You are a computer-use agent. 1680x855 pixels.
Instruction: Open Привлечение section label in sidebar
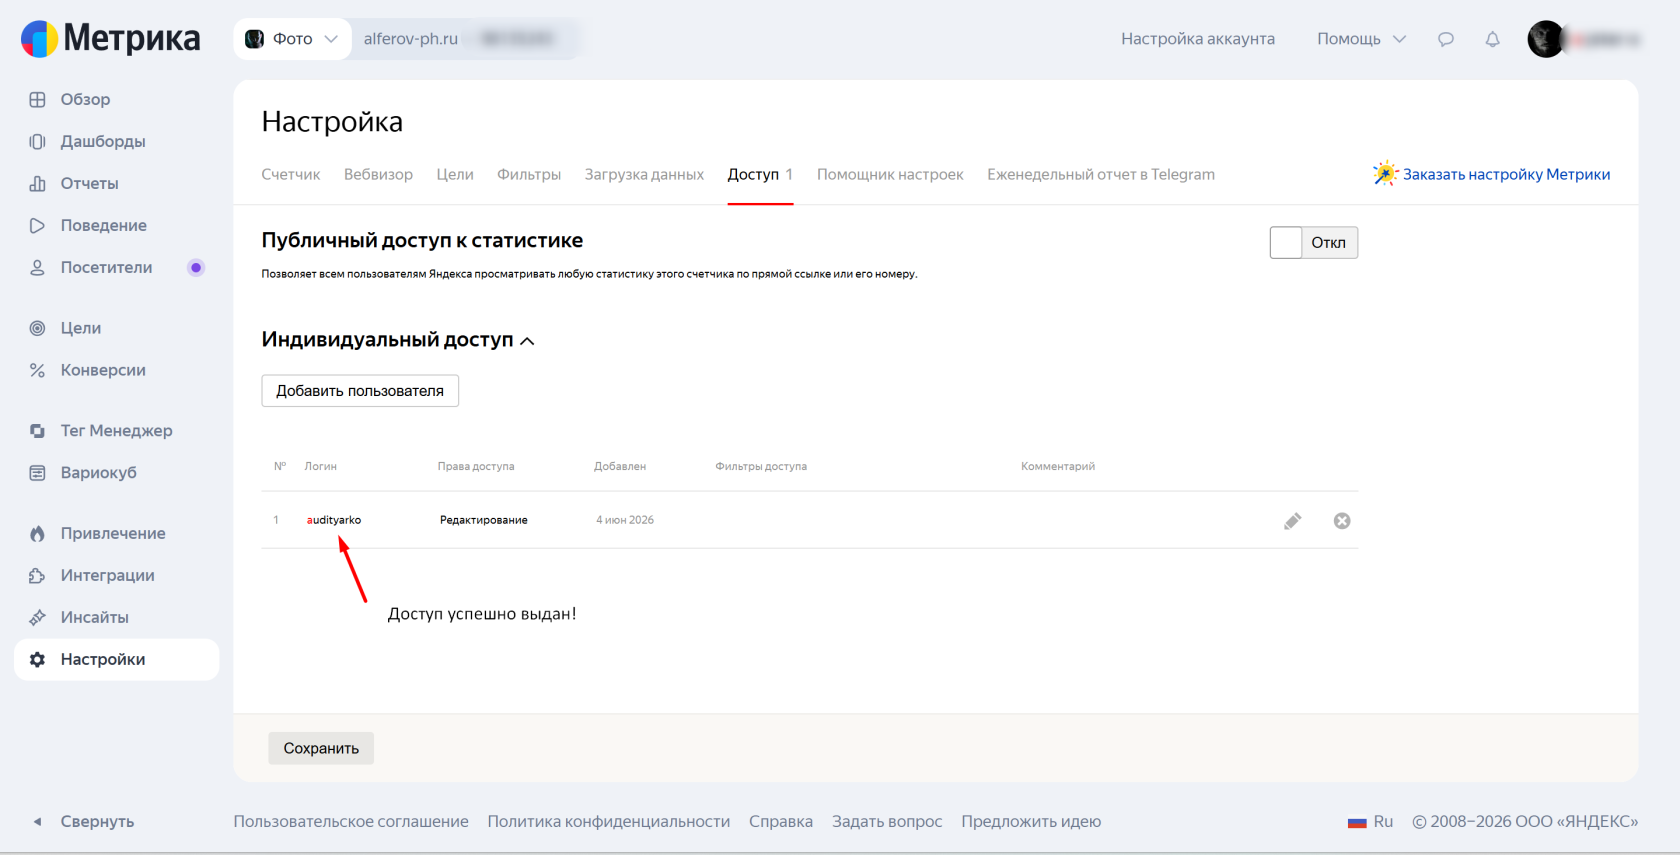pos(113,534)
